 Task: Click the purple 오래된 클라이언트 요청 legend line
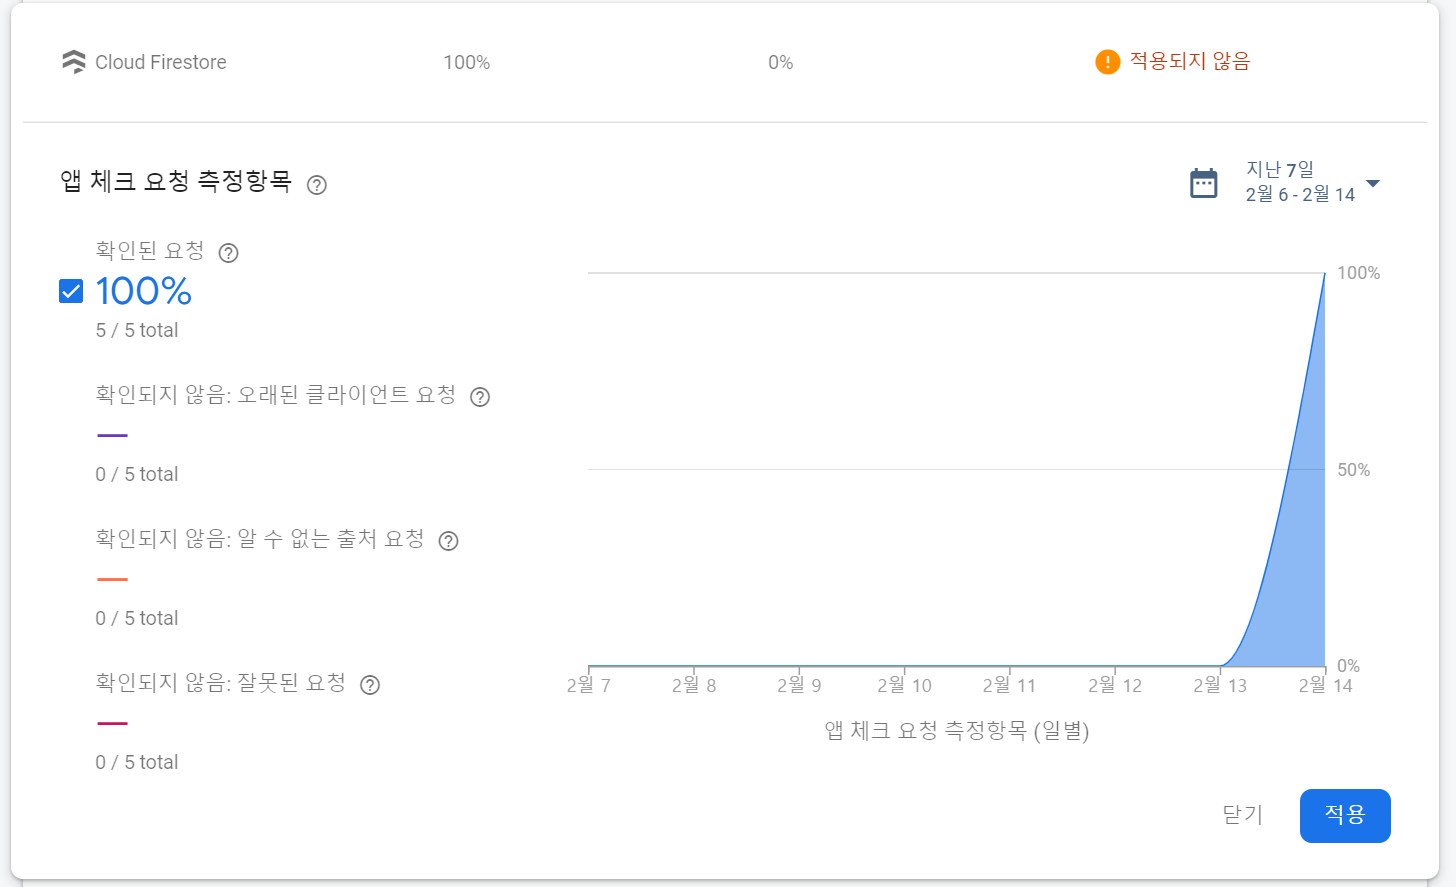tap(112, 436)
